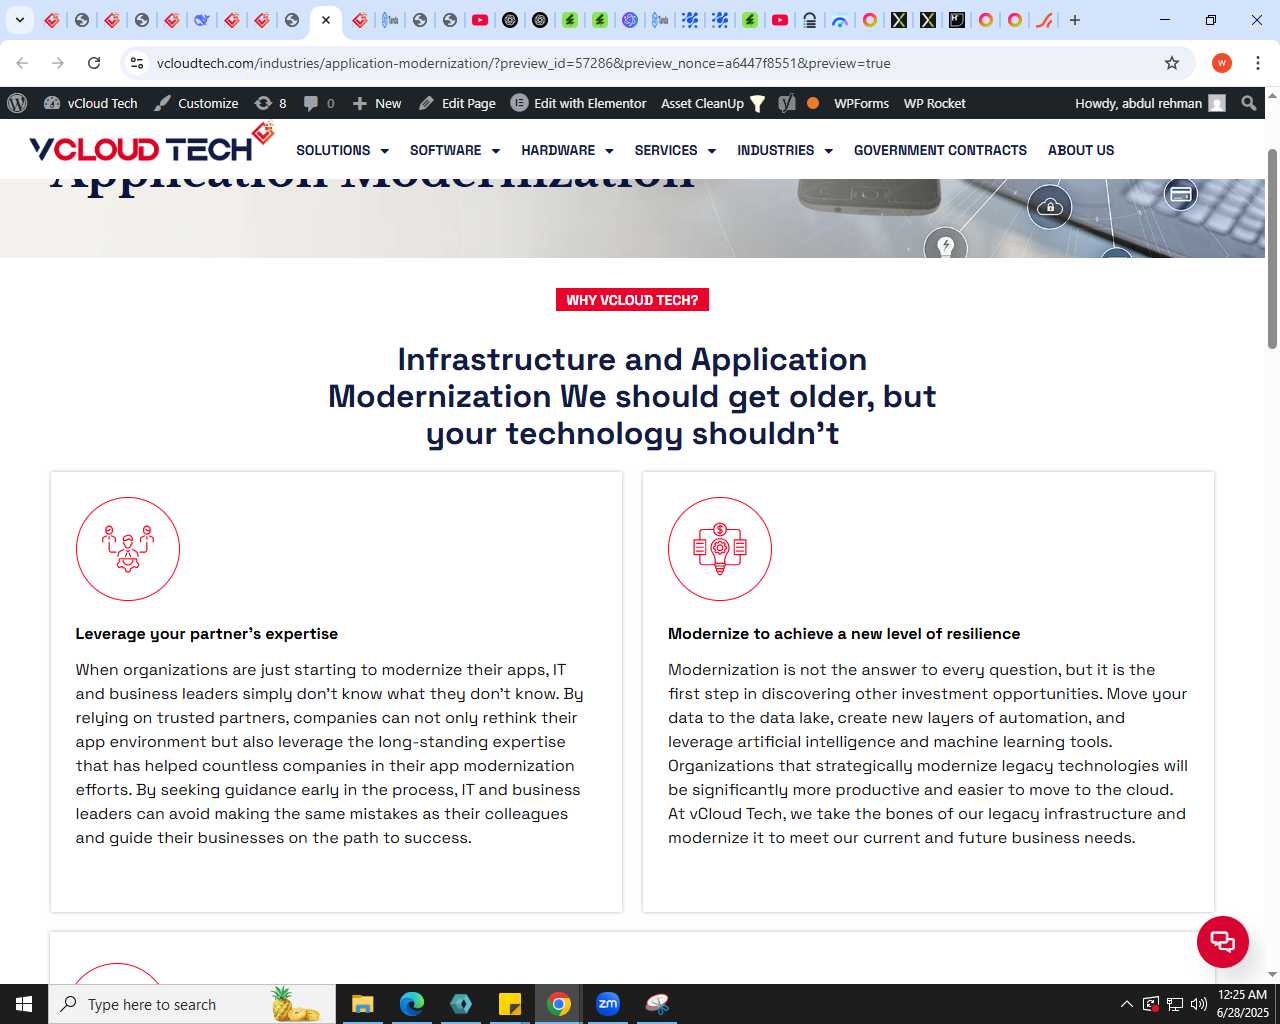The image size is (1280, 1024).
Task: Click the page vertical scrollbar thumb
Action: [x=1272, y=248]
